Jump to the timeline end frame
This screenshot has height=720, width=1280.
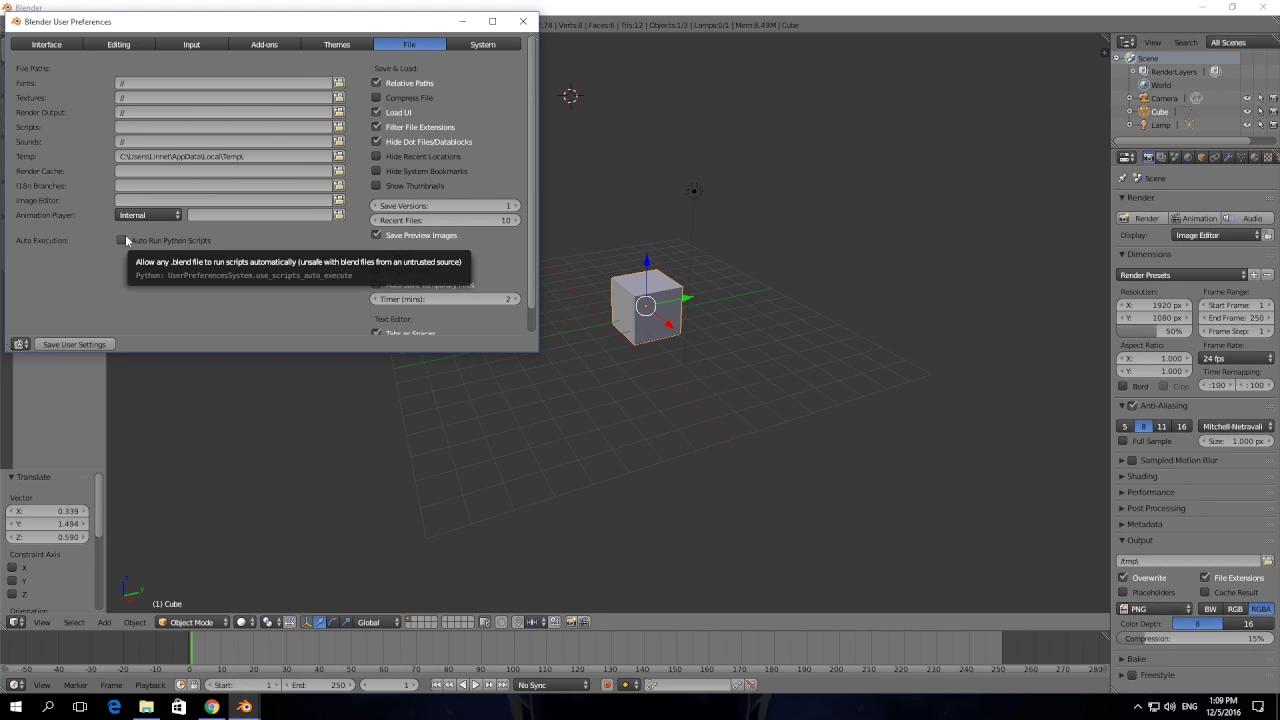501,685
